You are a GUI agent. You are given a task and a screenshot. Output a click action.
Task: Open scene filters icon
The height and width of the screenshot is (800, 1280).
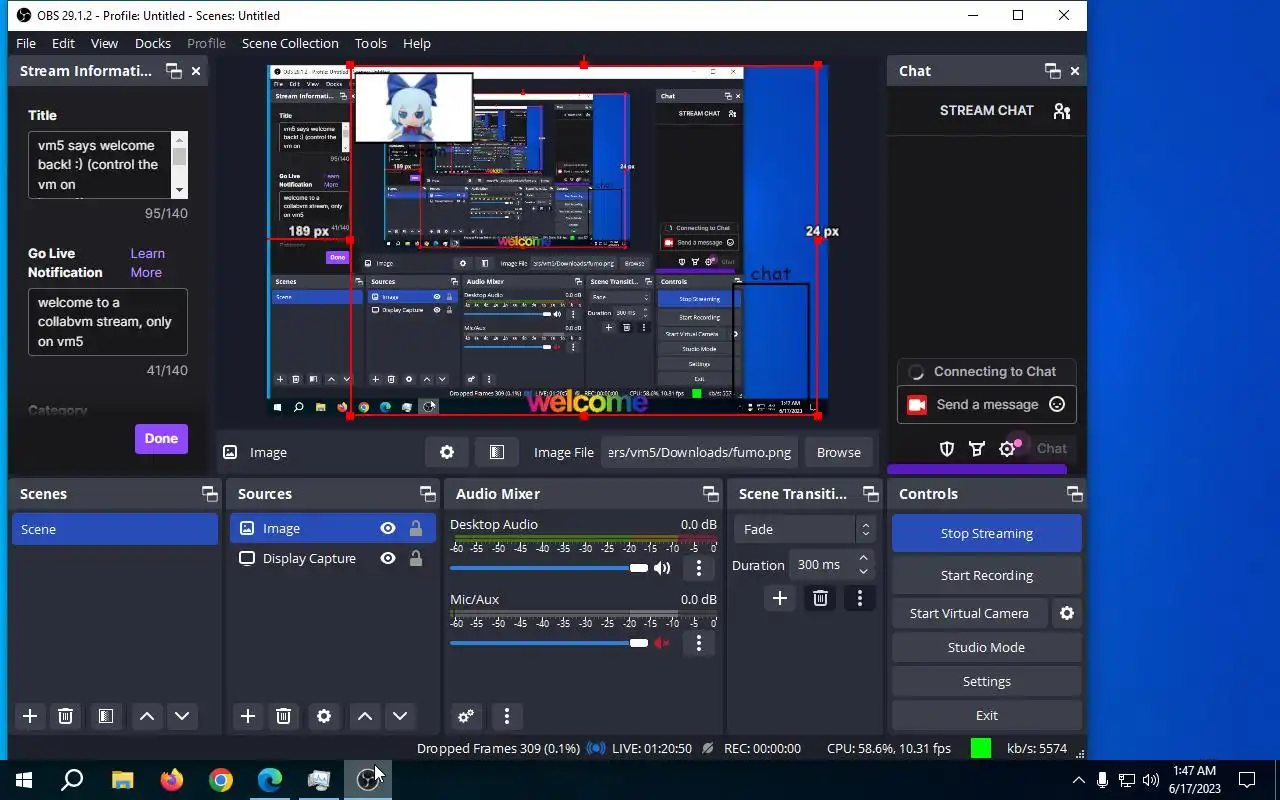(x=105, y=716)
